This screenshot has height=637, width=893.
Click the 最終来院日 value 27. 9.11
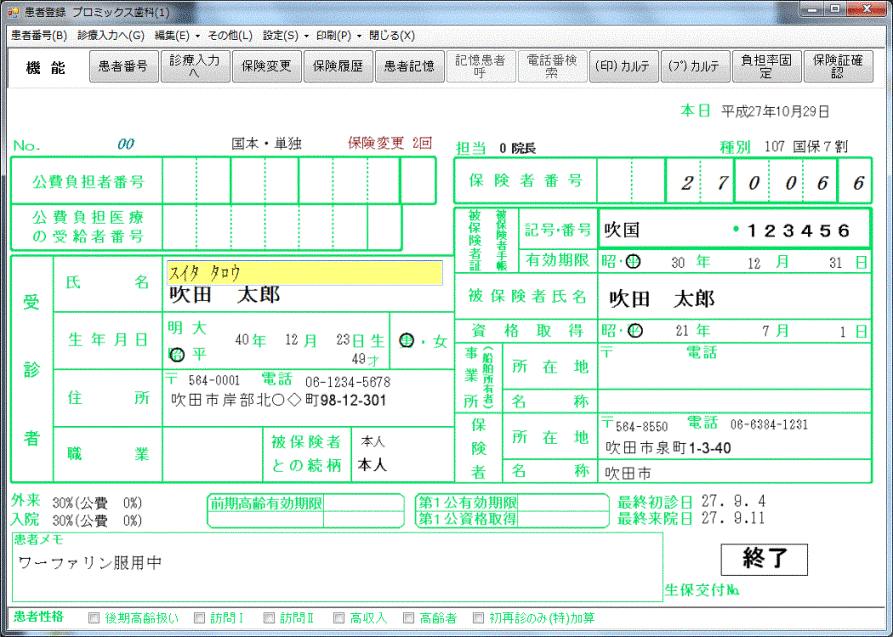734,518
